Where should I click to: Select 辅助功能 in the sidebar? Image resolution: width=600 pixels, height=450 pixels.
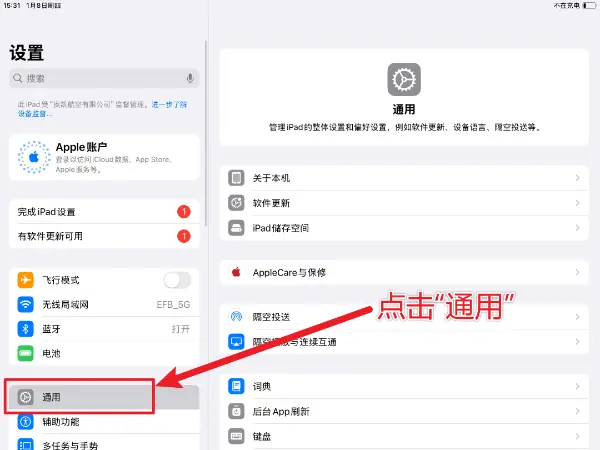[x=104, y=422]
